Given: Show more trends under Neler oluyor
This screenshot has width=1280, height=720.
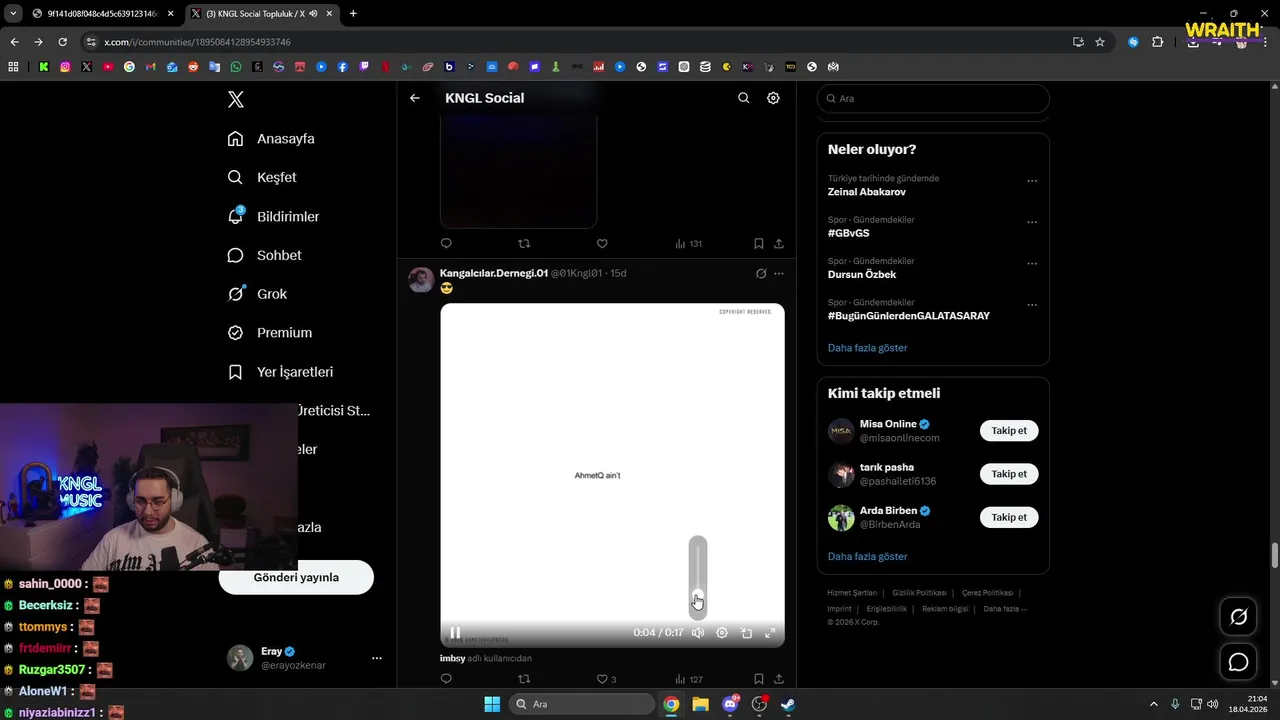Looking at the screenshot, I should click(868, 348).
